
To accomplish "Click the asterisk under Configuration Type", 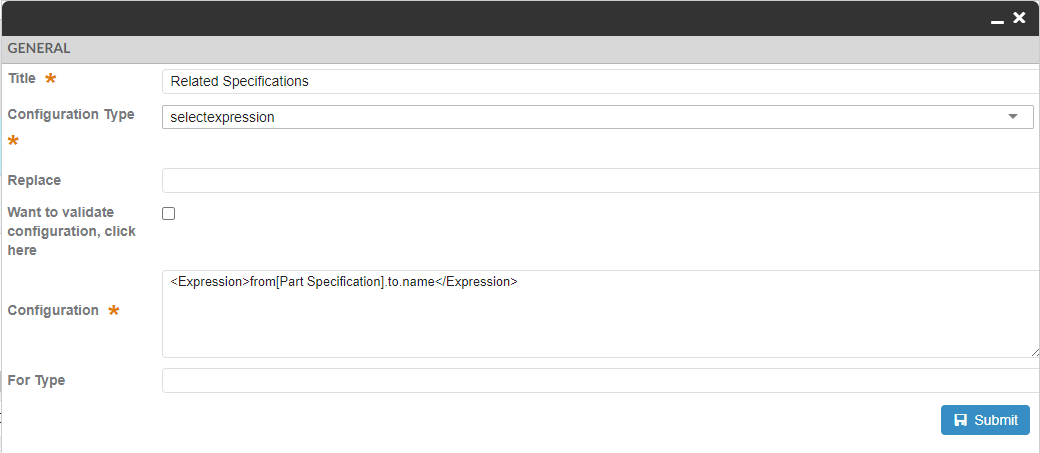I will (14, 141).
